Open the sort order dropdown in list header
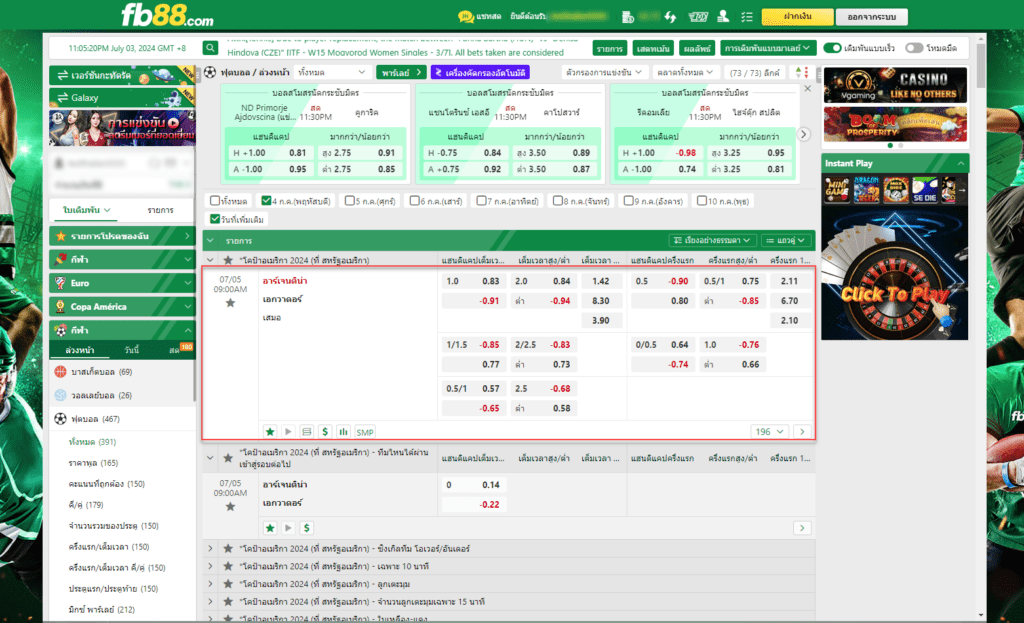 click(x=712, y=240)
